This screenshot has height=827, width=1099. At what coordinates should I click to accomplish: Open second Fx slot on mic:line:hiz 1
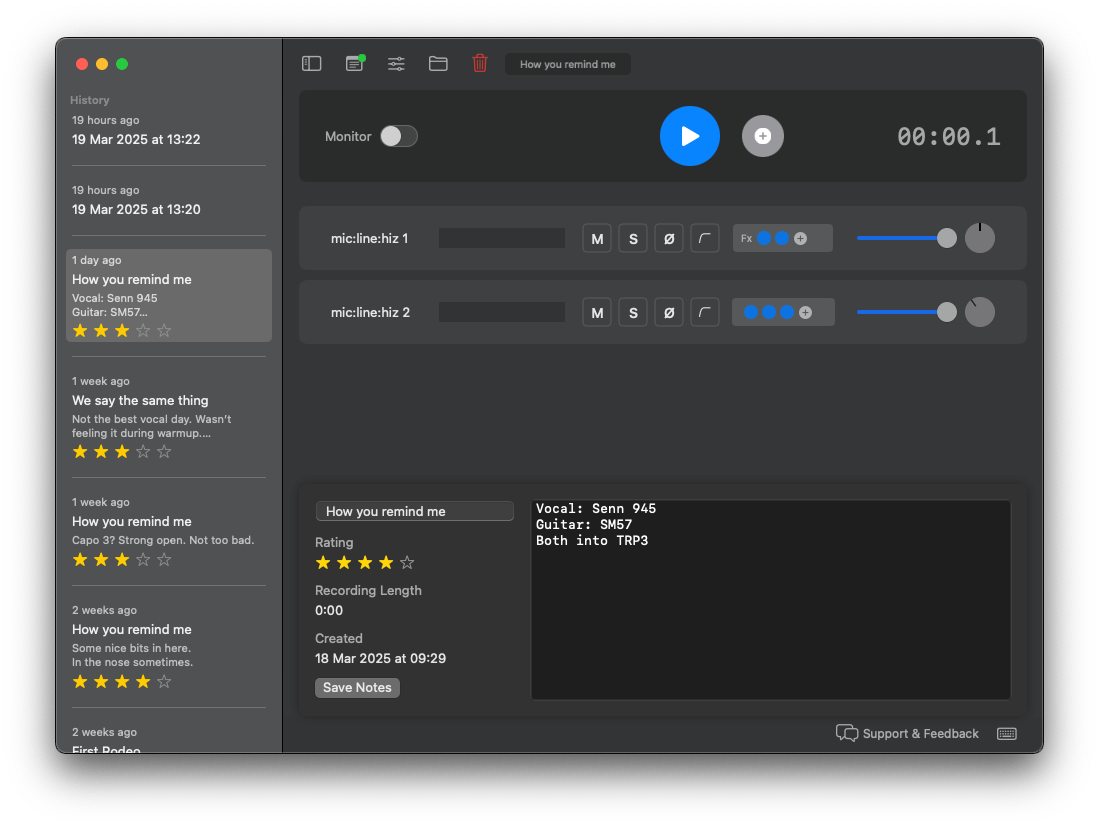(782, 238)
